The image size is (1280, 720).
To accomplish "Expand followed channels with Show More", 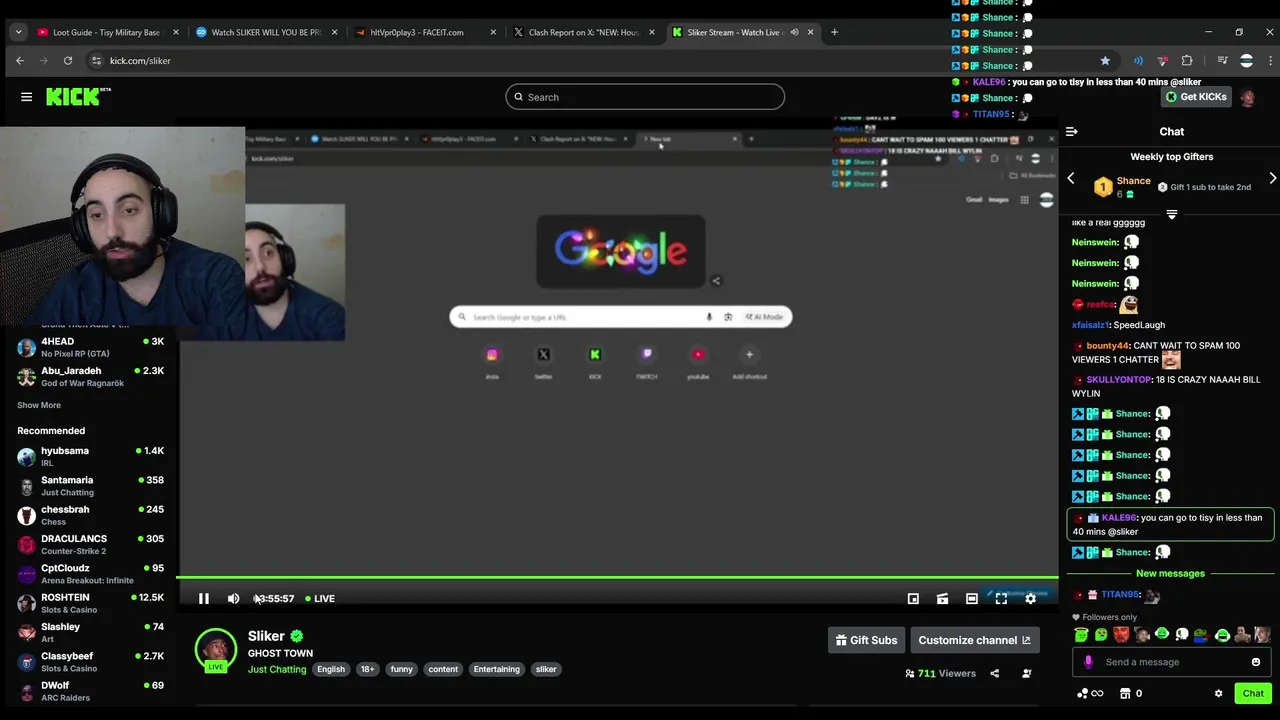I will click(39, 405).
